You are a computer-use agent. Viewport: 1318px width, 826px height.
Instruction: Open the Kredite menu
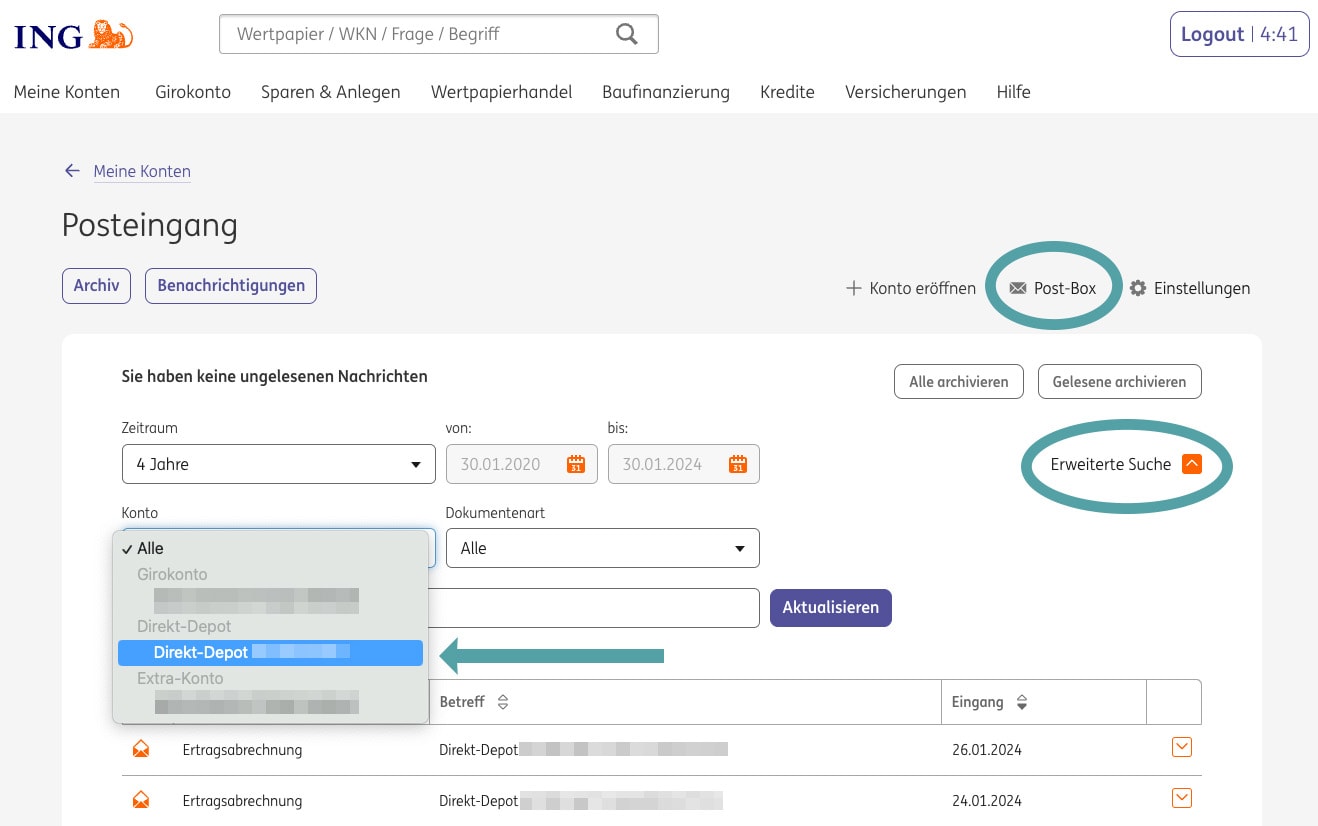click(x=787, y=92)
